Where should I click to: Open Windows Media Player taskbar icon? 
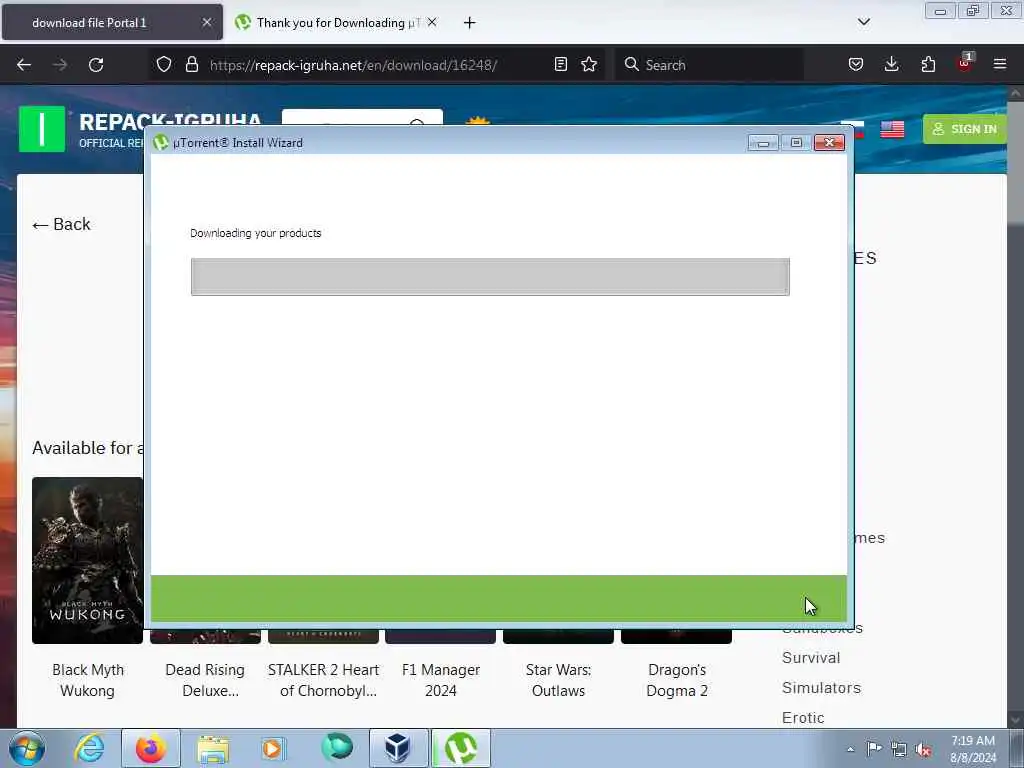272,748
